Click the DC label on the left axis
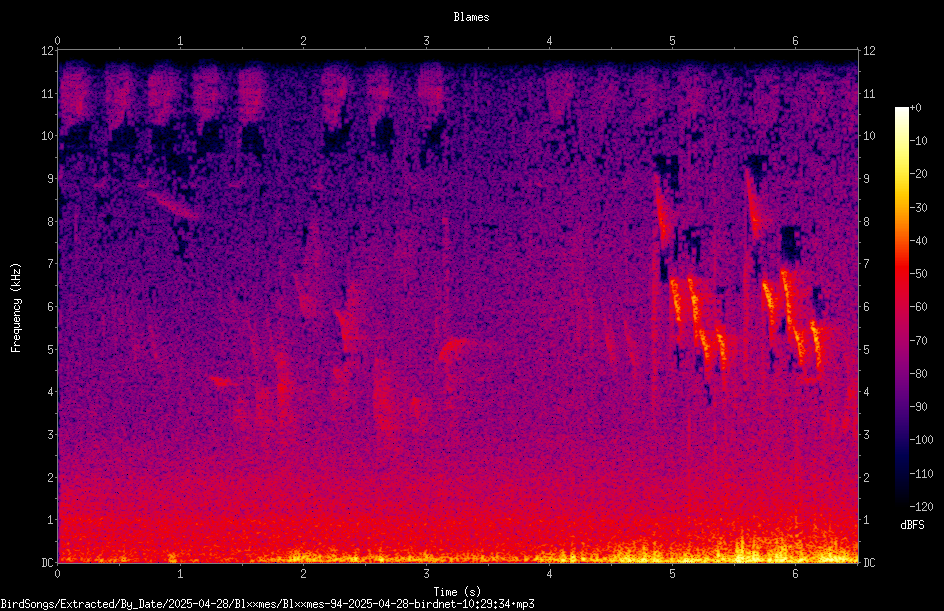The width and height of the screenshot is (944, 611). 47,563
